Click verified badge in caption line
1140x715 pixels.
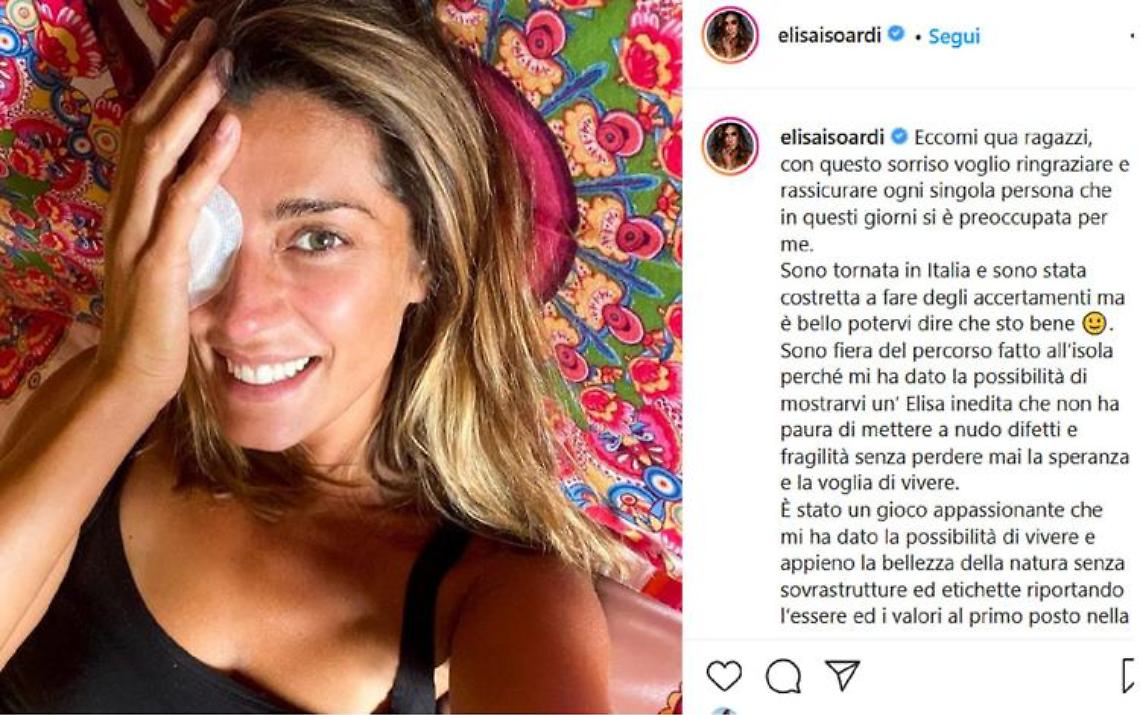coord(899,136)
